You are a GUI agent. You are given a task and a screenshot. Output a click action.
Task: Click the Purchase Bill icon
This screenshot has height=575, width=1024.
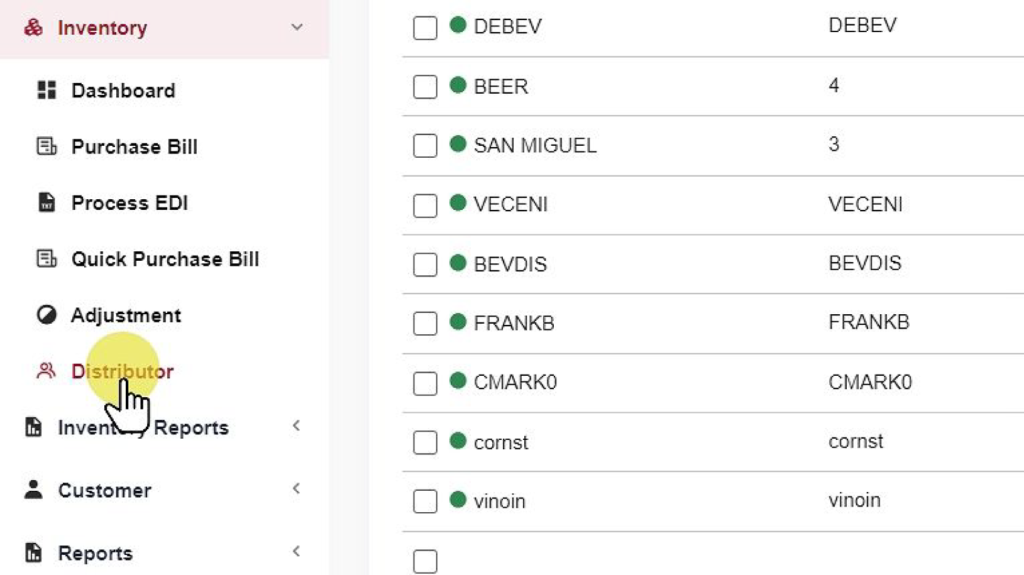pos(46,147)
